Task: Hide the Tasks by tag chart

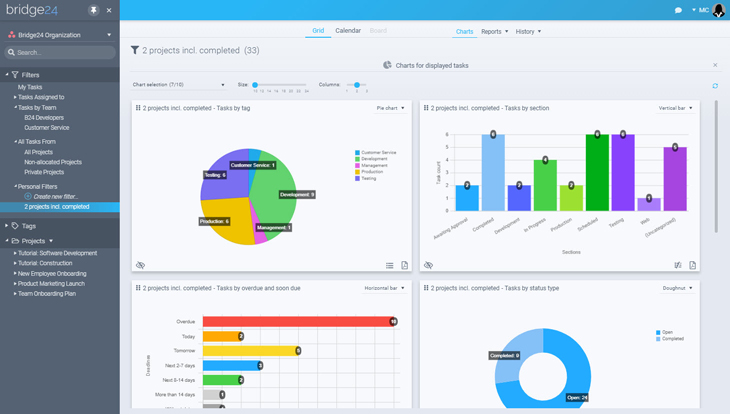Action: [140, 265]
